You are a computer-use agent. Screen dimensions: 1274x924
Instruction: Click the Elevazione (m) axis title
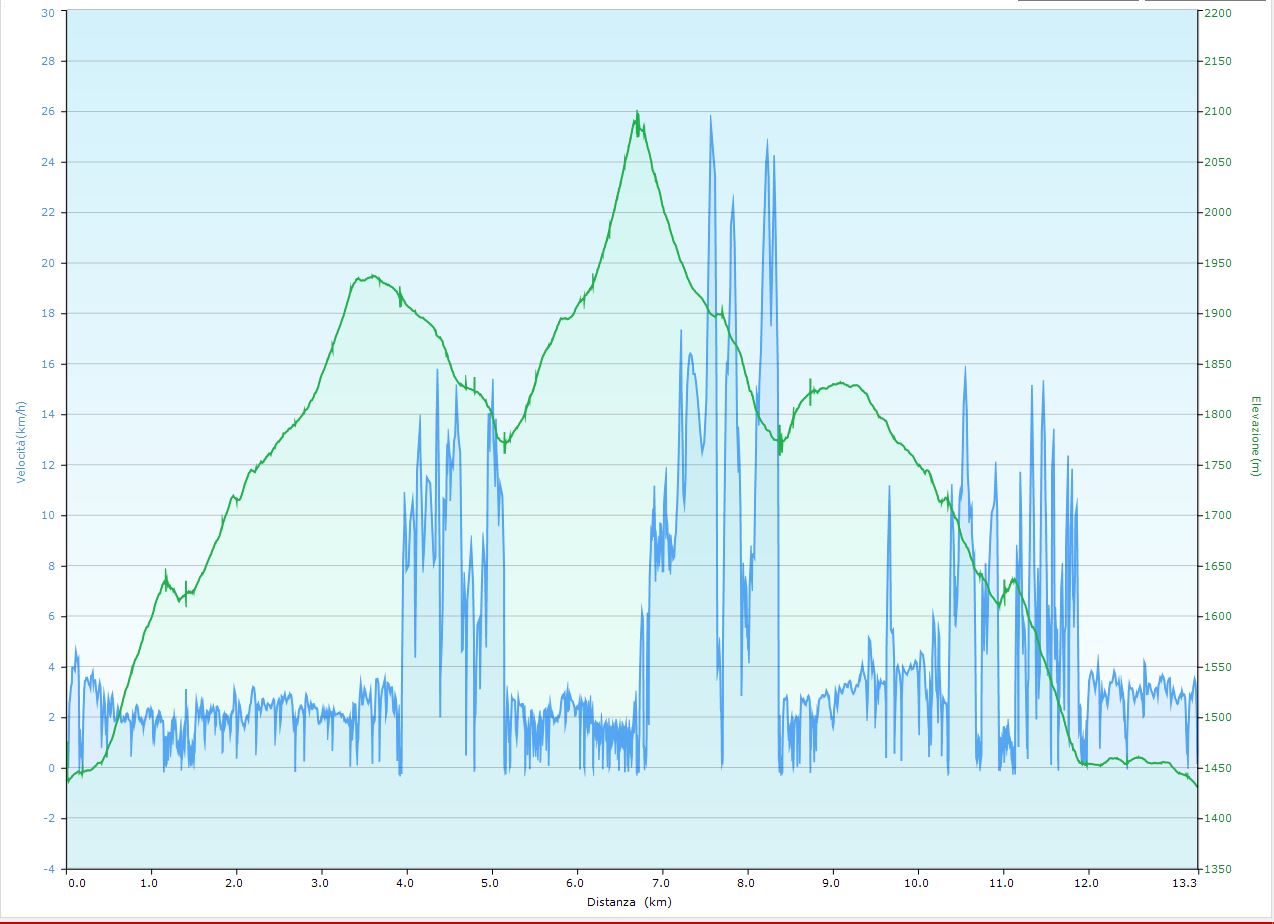tap(1256, 436)
